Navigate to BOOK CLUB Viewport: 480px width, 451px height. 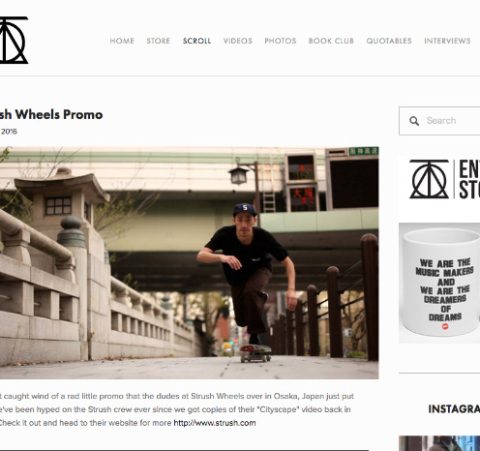coord(331,41)
